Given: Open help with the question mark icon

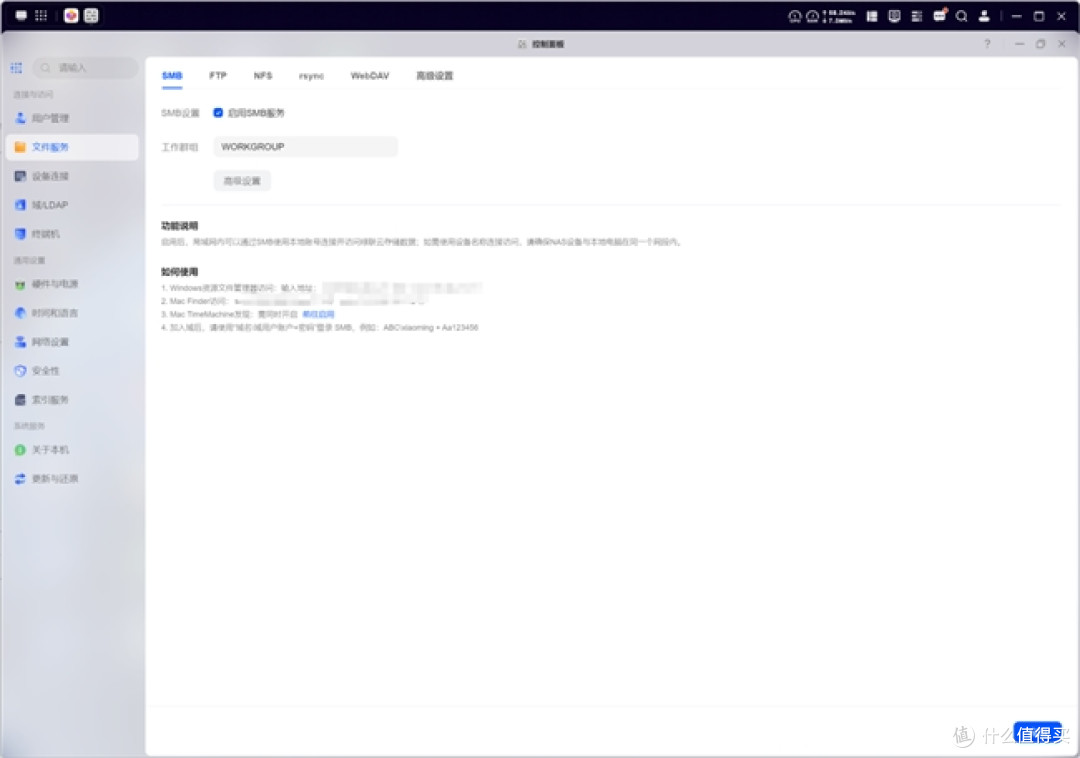Looking at the screenshot, I should [987, 43].
